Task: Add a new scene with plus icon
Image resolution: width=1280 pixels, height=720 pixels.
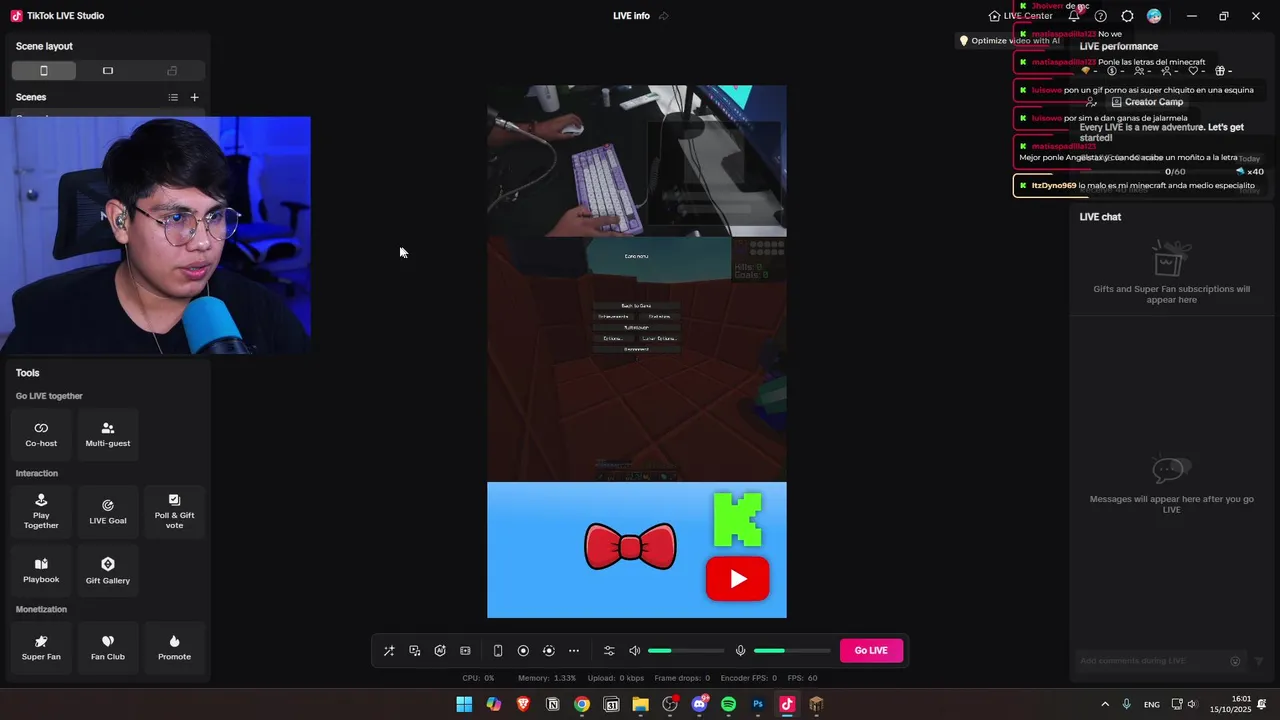Action: [194, 97]
